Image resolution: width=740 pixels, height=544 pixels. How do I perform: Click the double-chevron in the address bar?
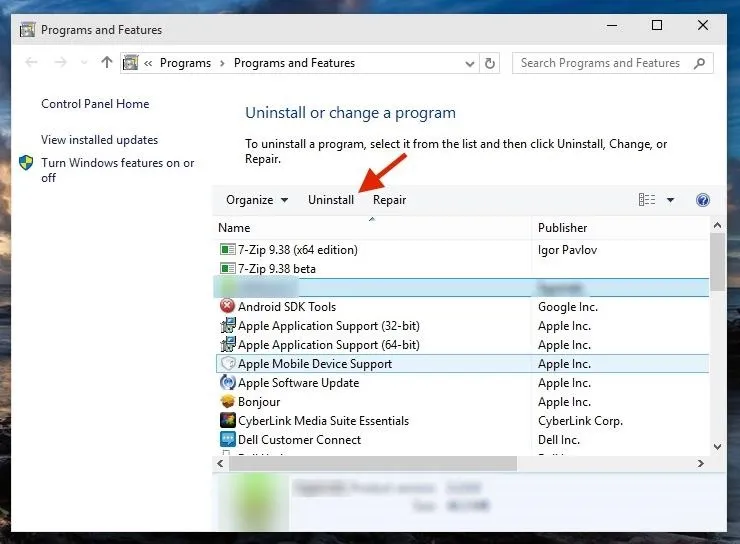pyautogui.click(x=148, y=63)
